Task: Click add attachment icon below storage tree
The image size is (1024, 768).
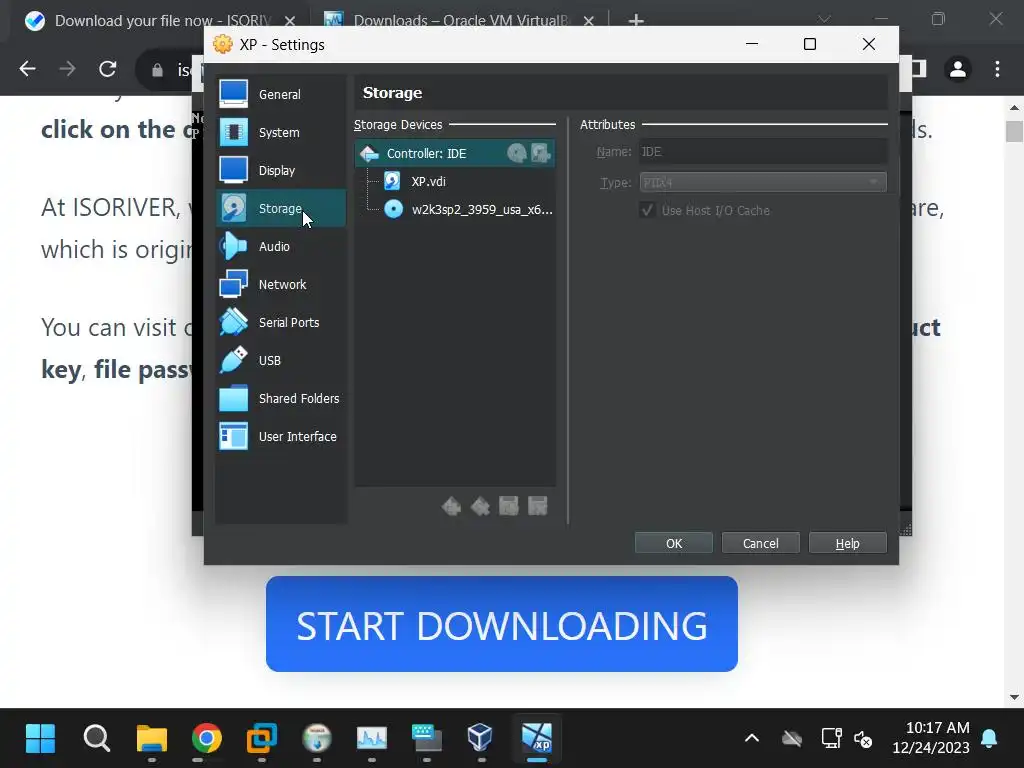Action: coord(509,506)
